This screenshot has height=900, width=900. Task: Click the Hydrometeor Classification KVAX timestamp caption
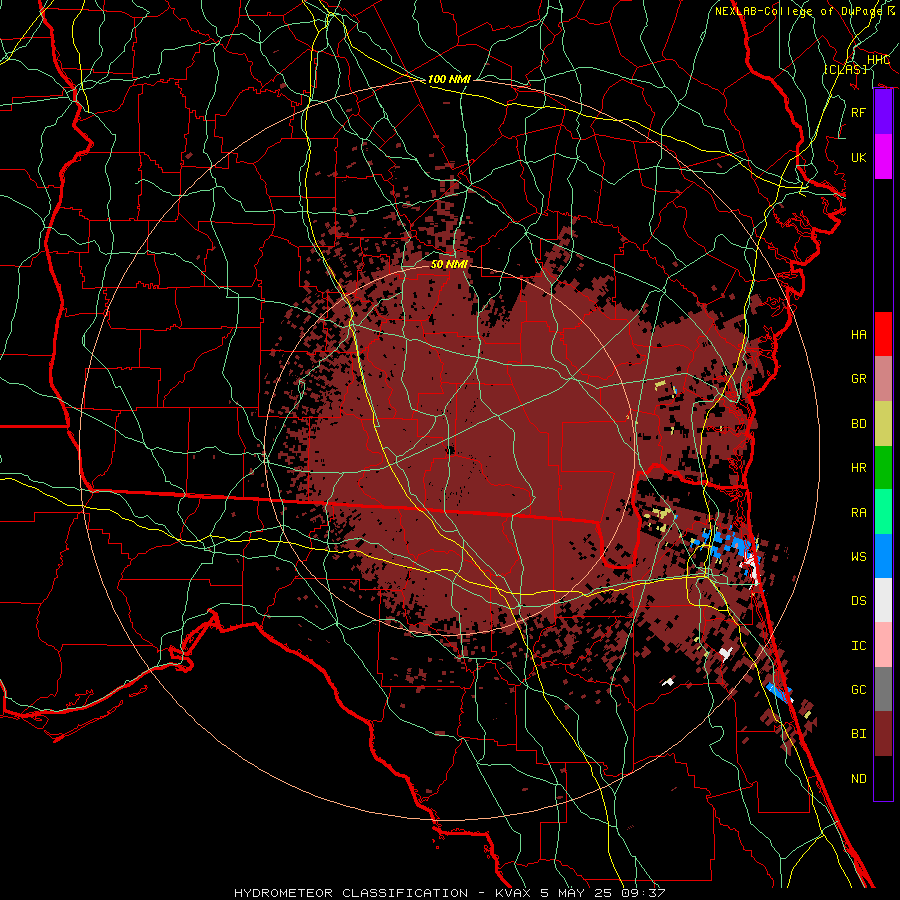pyautogui.click(x=450, y=893)
